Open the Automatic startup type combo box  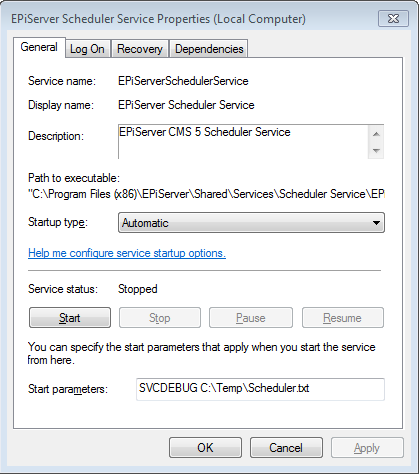pos(251,223)
